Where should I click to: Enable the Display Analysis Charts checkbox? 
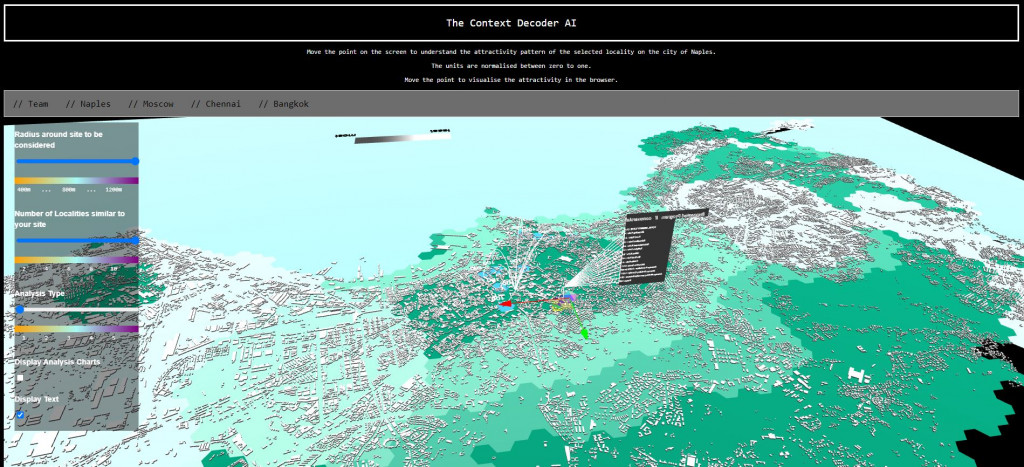(20, 378)
